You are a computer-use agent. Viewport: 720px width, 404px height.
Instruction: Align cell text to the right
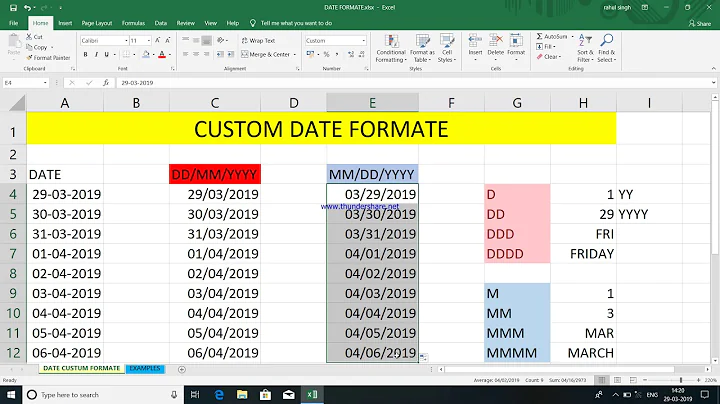click(207, 54)
